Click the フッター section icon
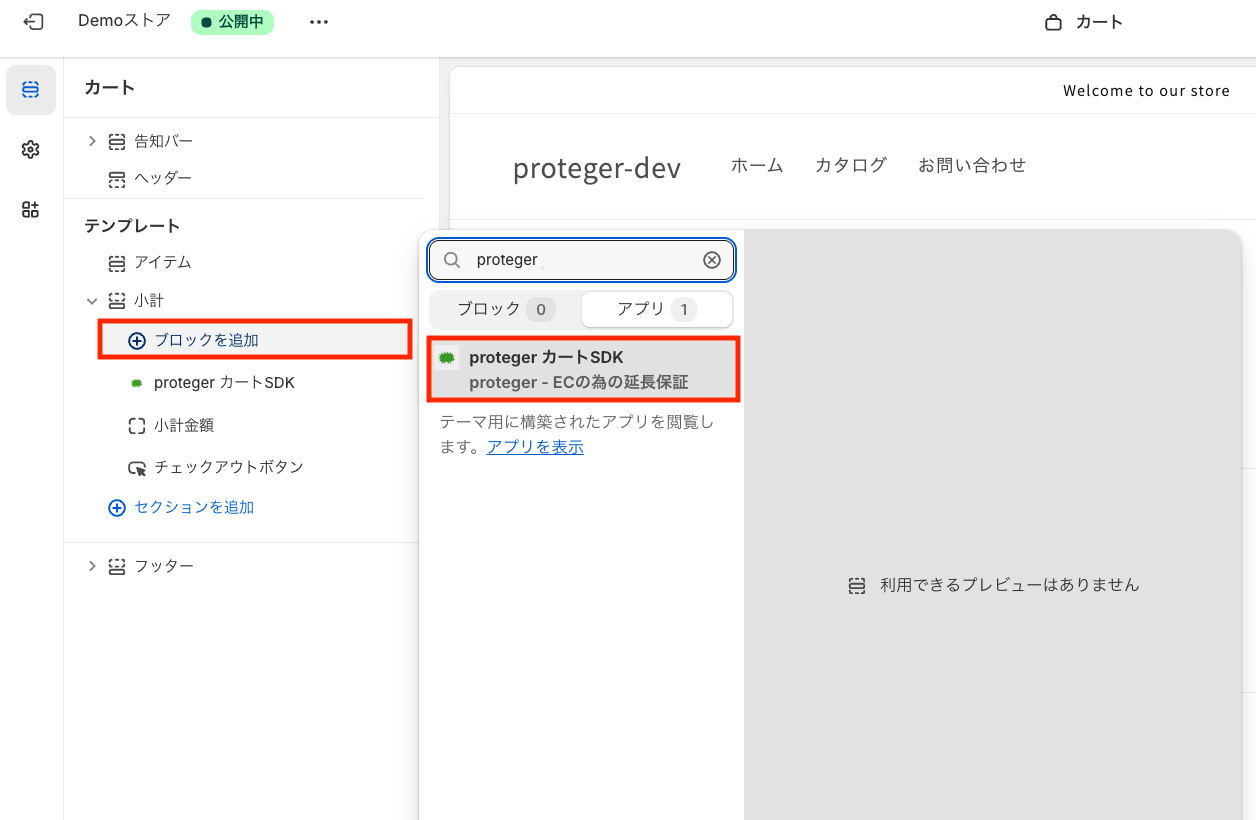1256x820 pixels. pos(117,566)
